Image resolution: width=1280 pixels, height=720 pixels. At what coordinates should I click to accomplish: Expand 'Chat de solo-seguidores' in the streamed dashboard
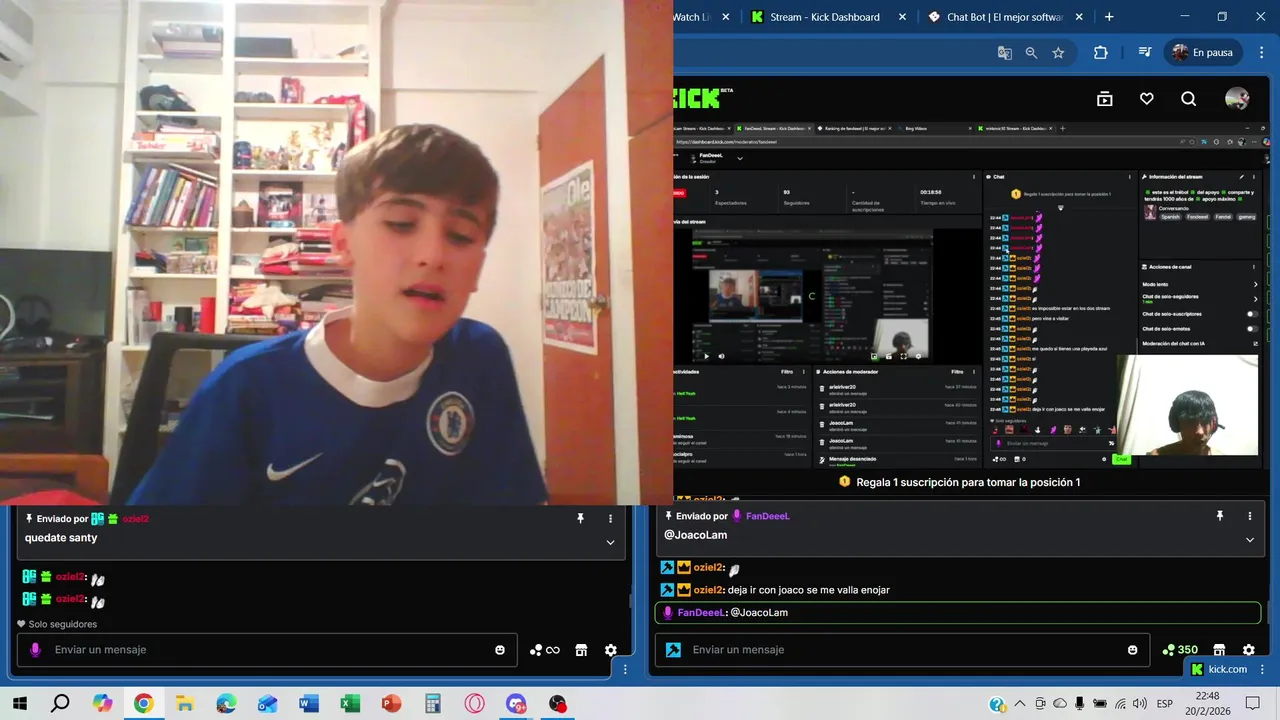click(x=1255, y=298)
